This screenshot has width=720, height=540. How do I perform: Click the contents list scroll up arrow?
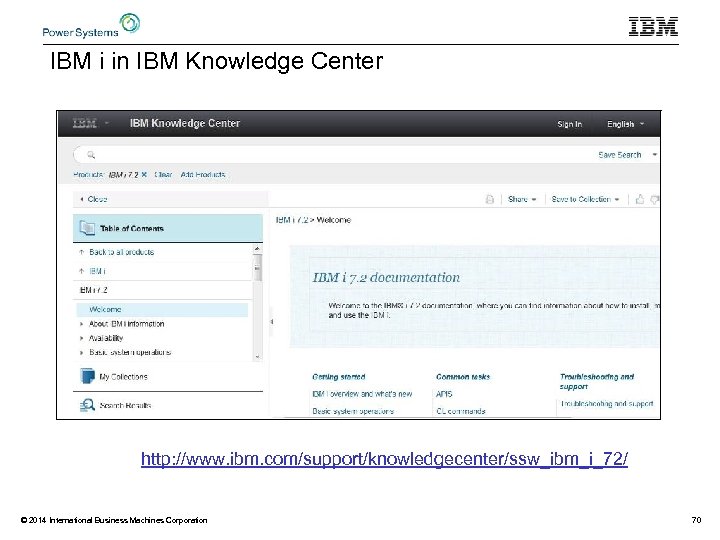click(257, 248)
